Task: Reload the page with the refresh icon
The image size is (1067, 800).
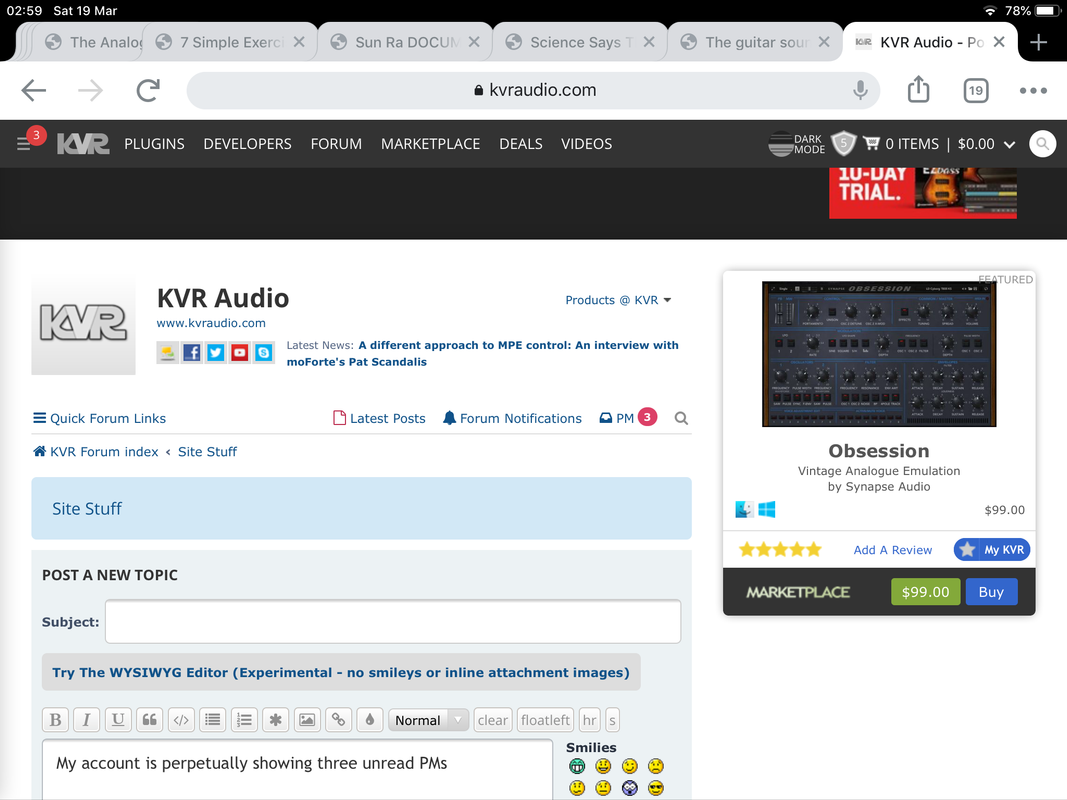Action: (148, 90)
